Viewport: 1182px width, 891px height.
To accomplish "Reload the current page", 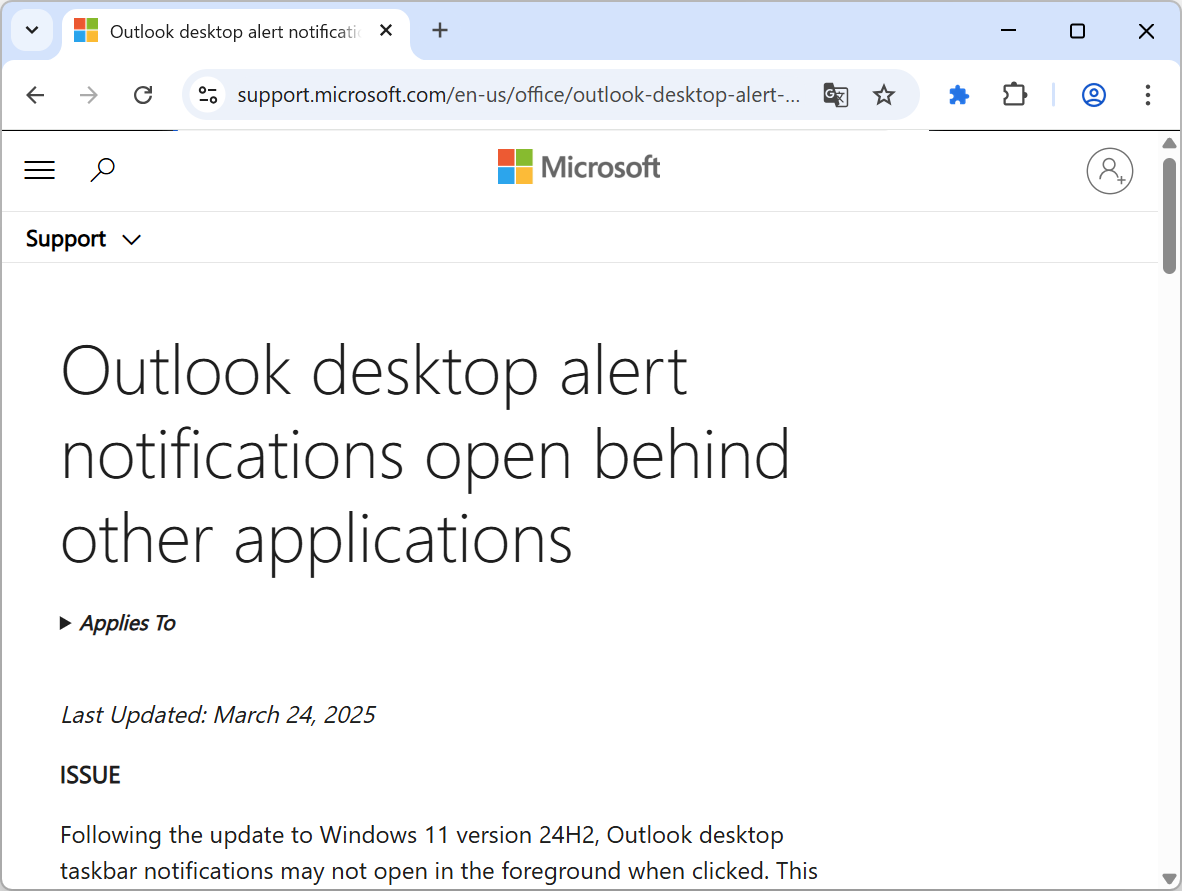I will click(143, 95).
